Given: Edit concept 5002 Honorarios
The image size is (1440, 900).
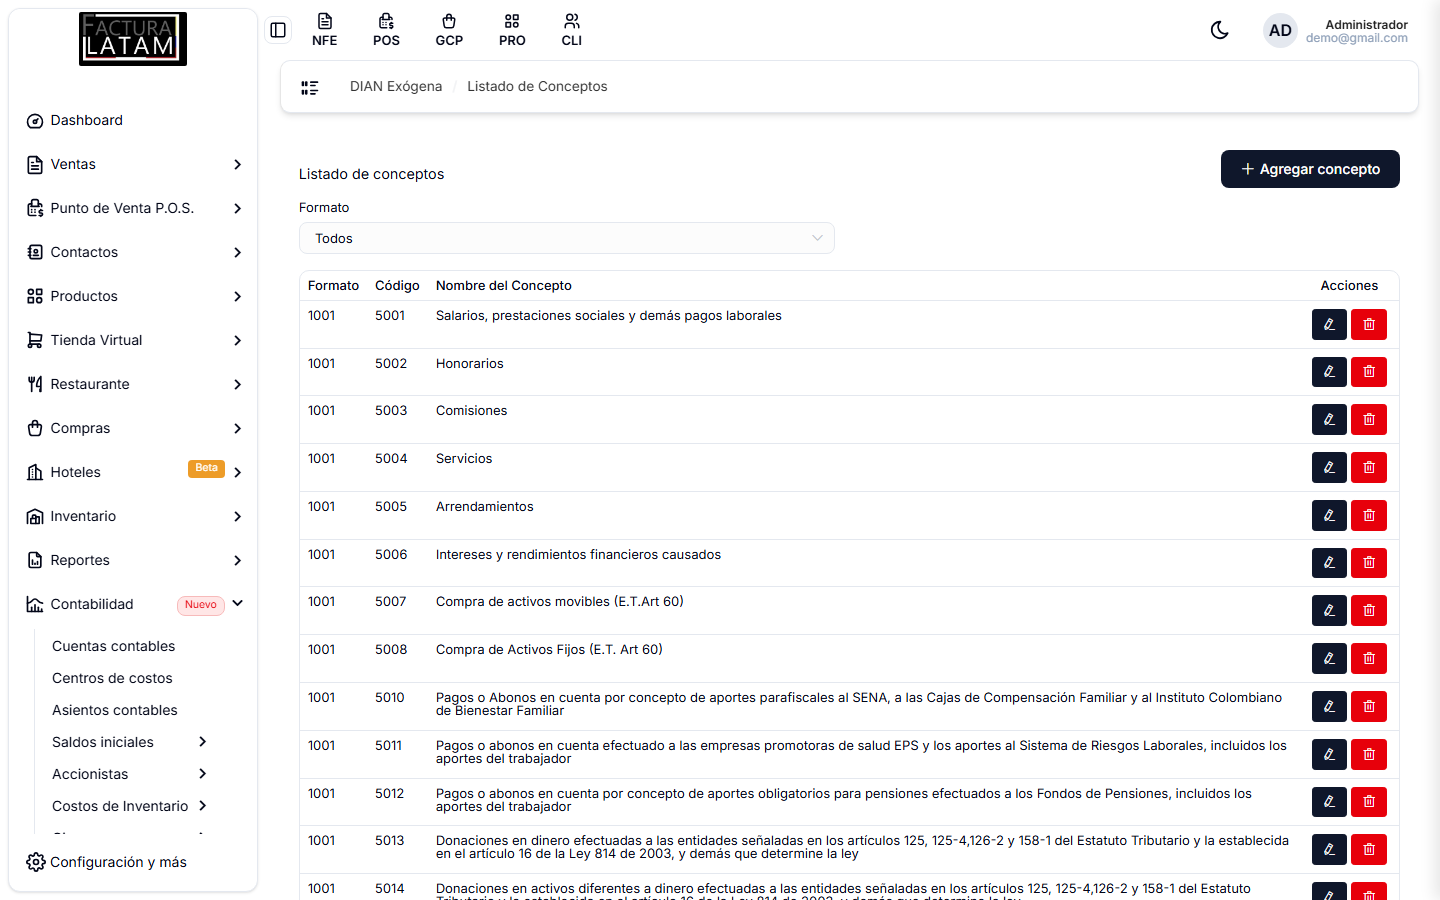Looking at the screenshot, I should [x=1329, y=372].
